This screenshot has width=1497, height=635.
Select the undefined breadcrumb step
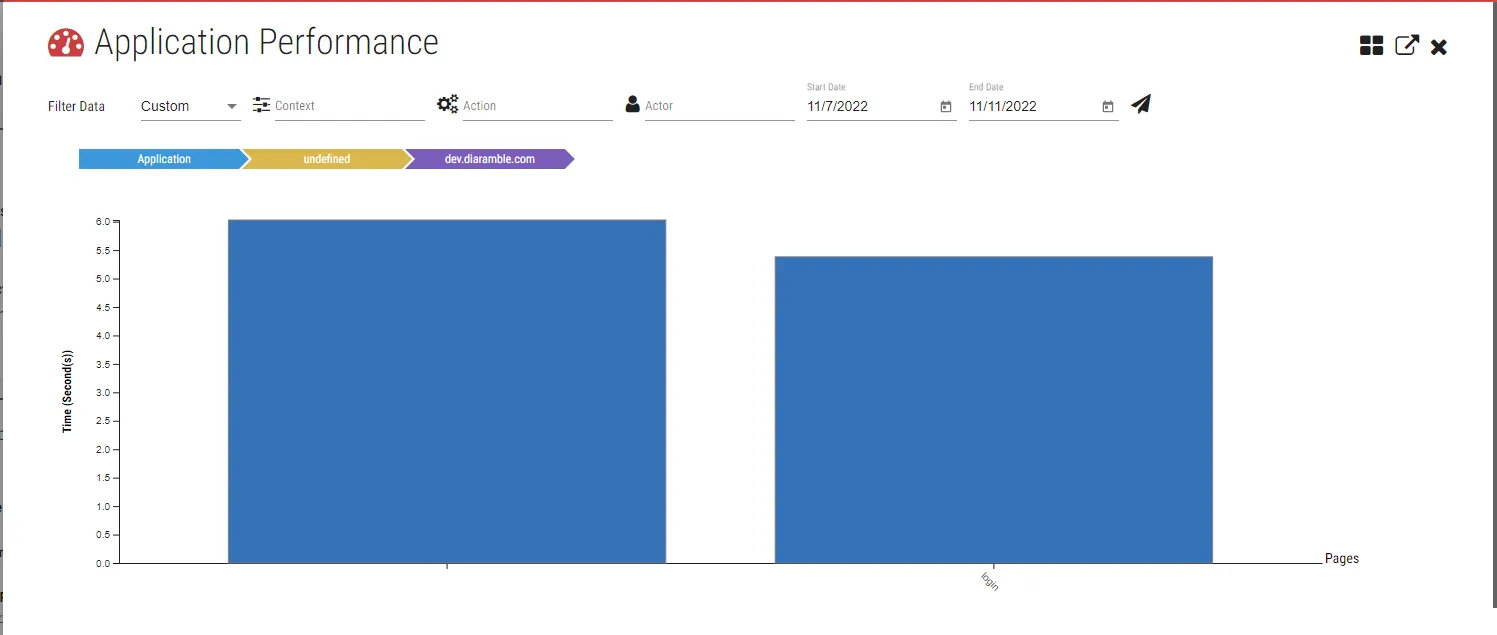pyautogui.click(x=326, y=159)
